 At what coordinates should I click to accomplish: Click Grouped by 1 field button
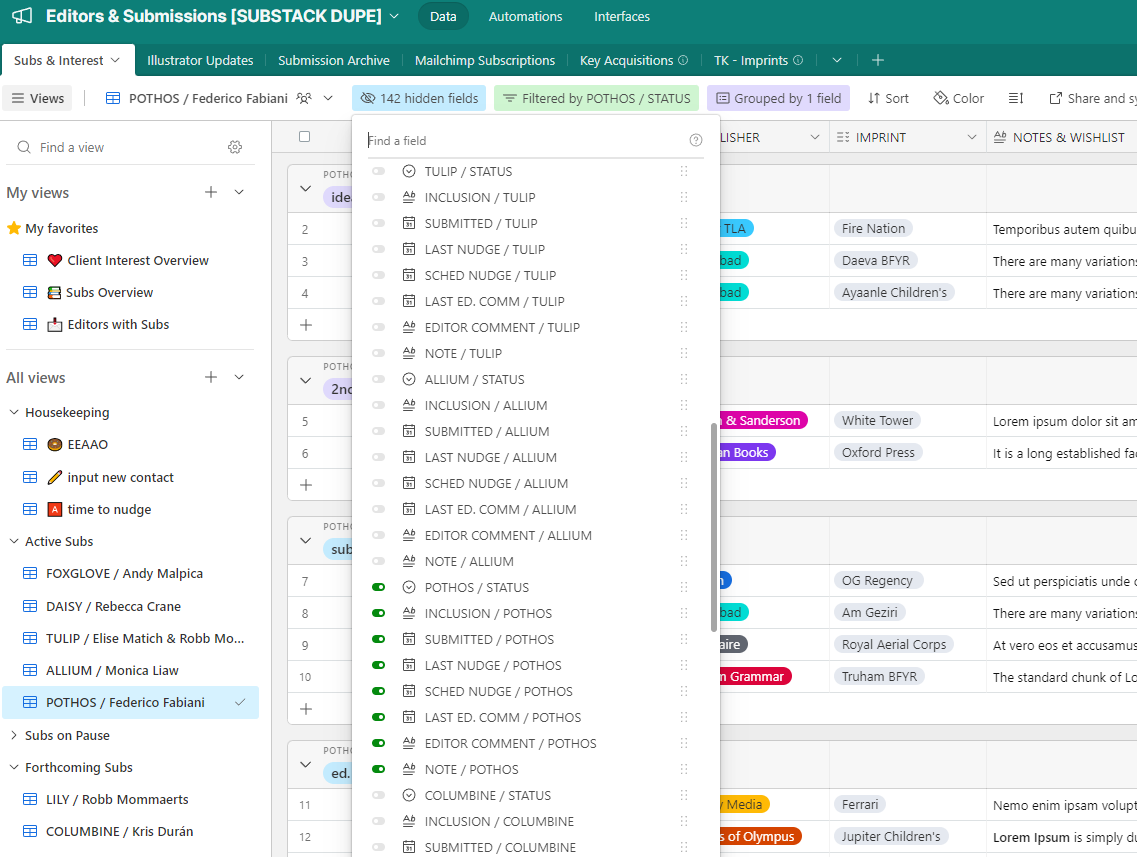point(778,98)
